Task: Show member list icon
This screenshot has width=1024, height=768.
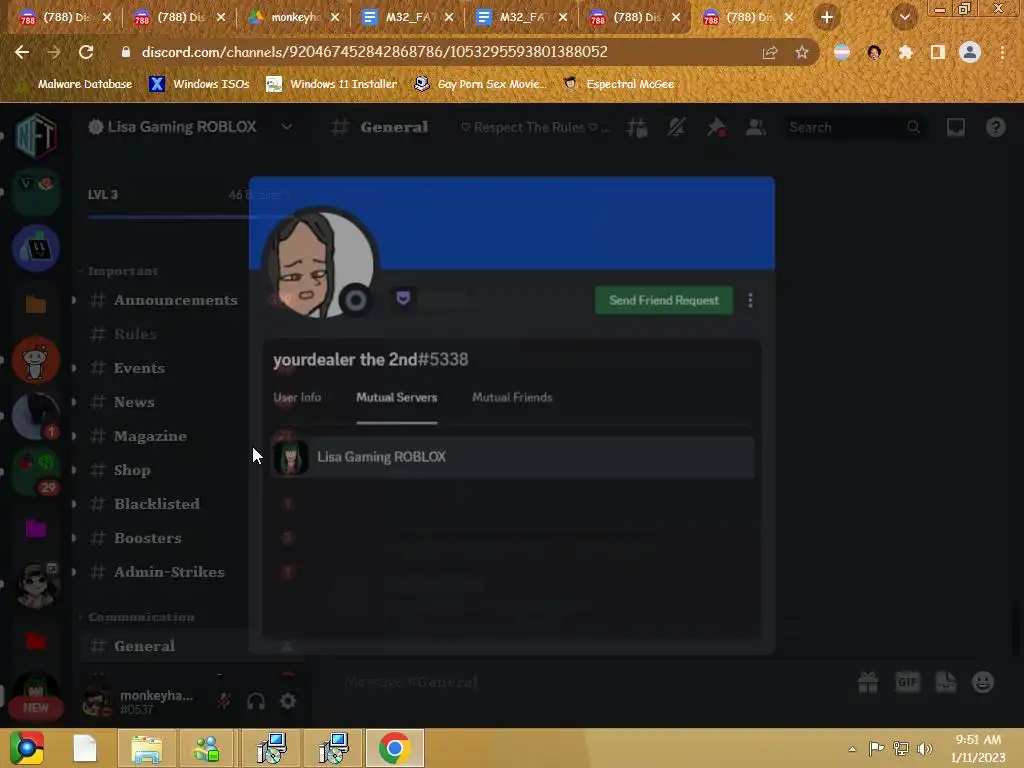Action: pos(756,127)
